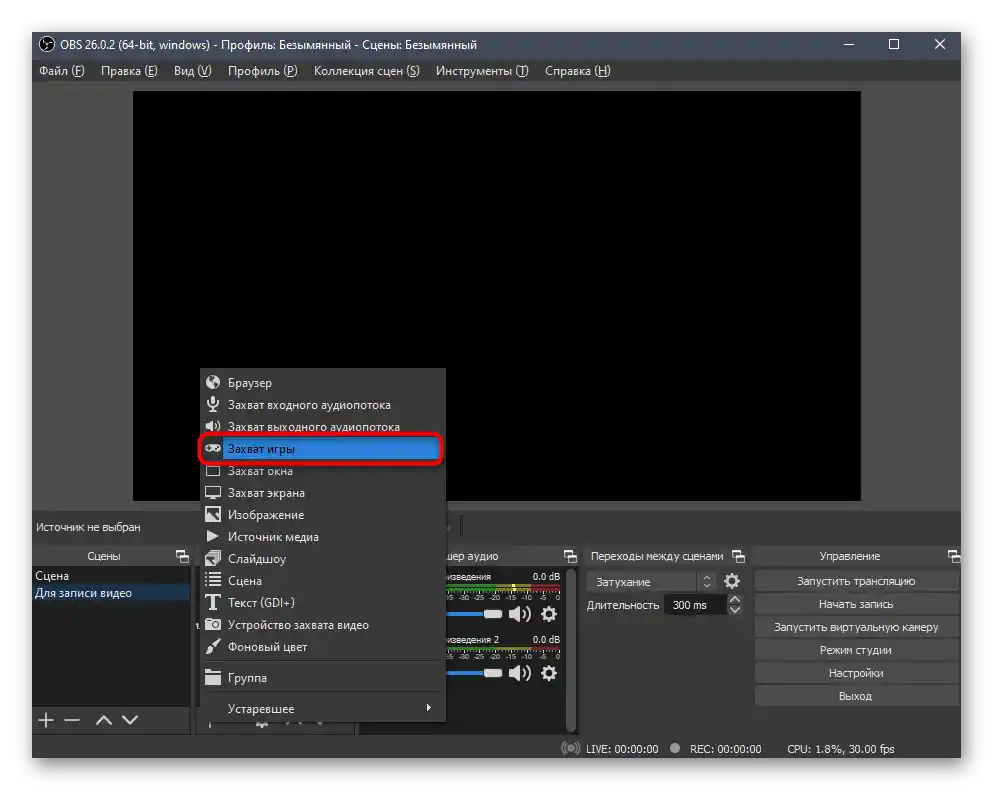Open settings gear for second audio channel

coord(549,673)
